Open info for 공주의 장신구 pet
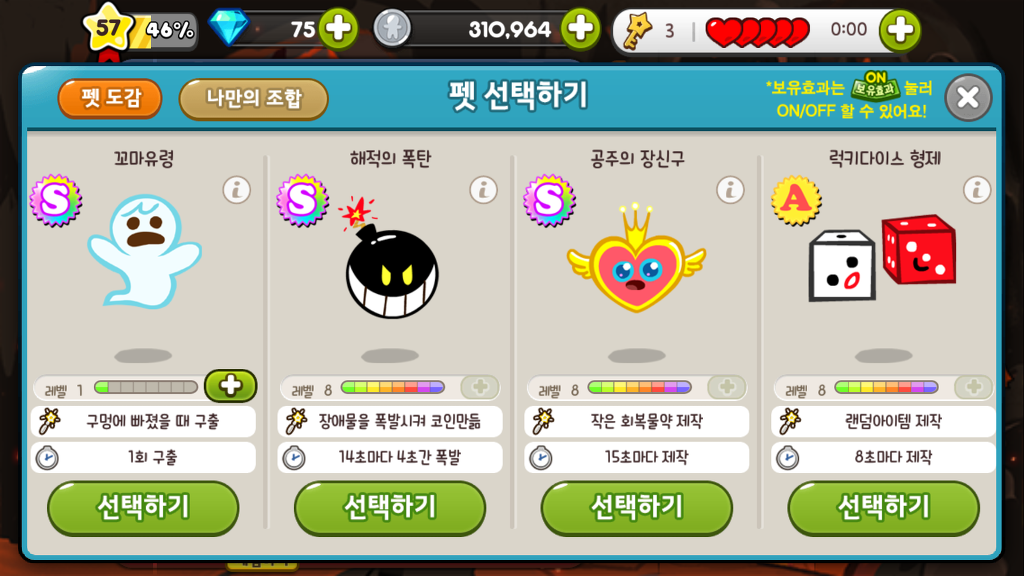The width and height of the screenshot is (1024, 576). point(730,190)
